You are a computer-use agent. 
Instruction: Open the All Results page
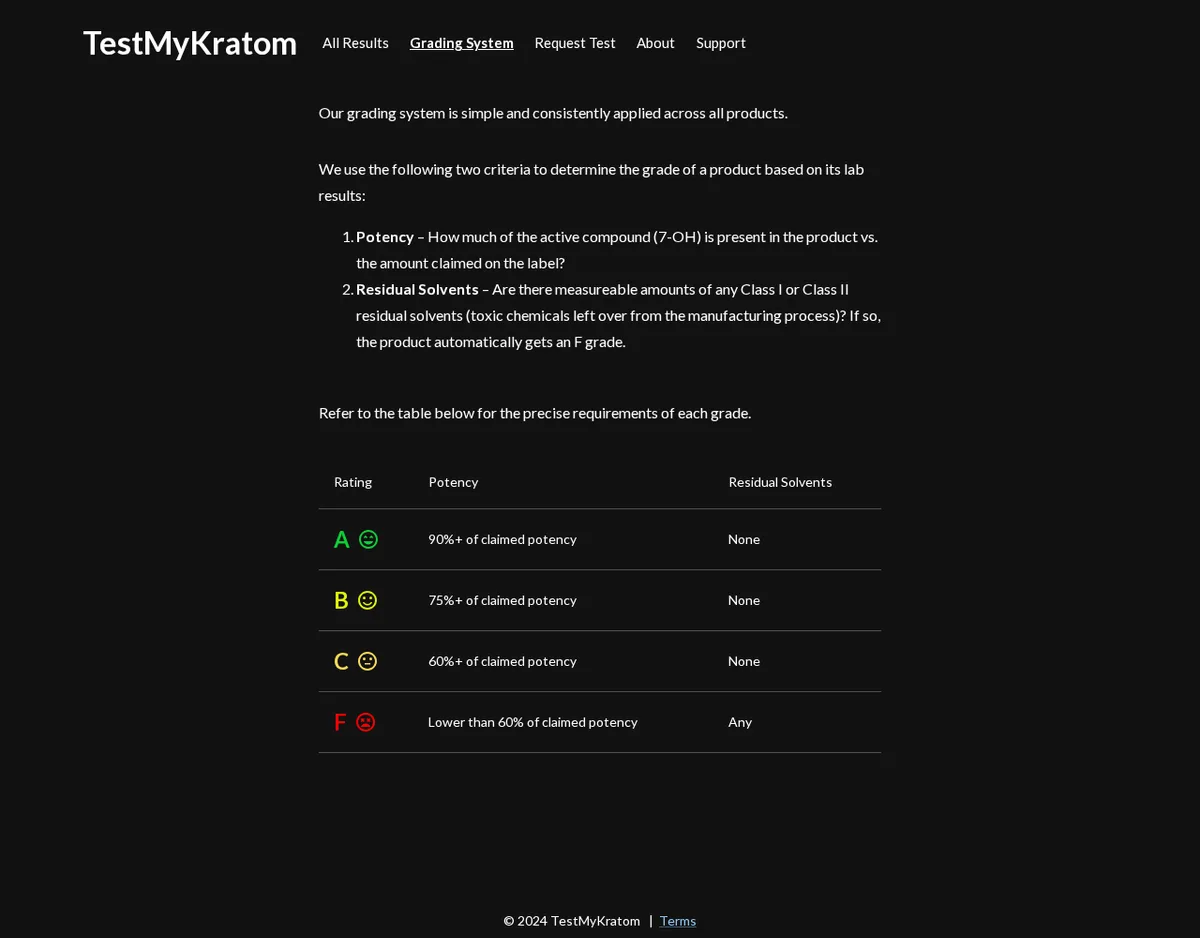coord(355,43)
